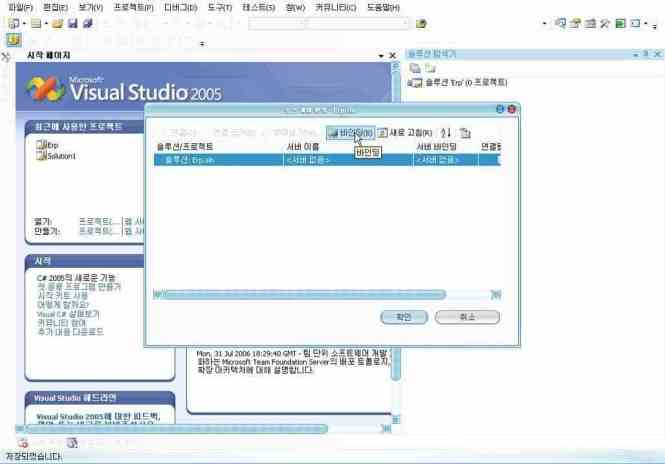Image resolution: width=665 pixels, height=464 pixels.
Task: Expand the Add New Item dropdown arrow
Action: pyautogui.click(x=46, y=23)
